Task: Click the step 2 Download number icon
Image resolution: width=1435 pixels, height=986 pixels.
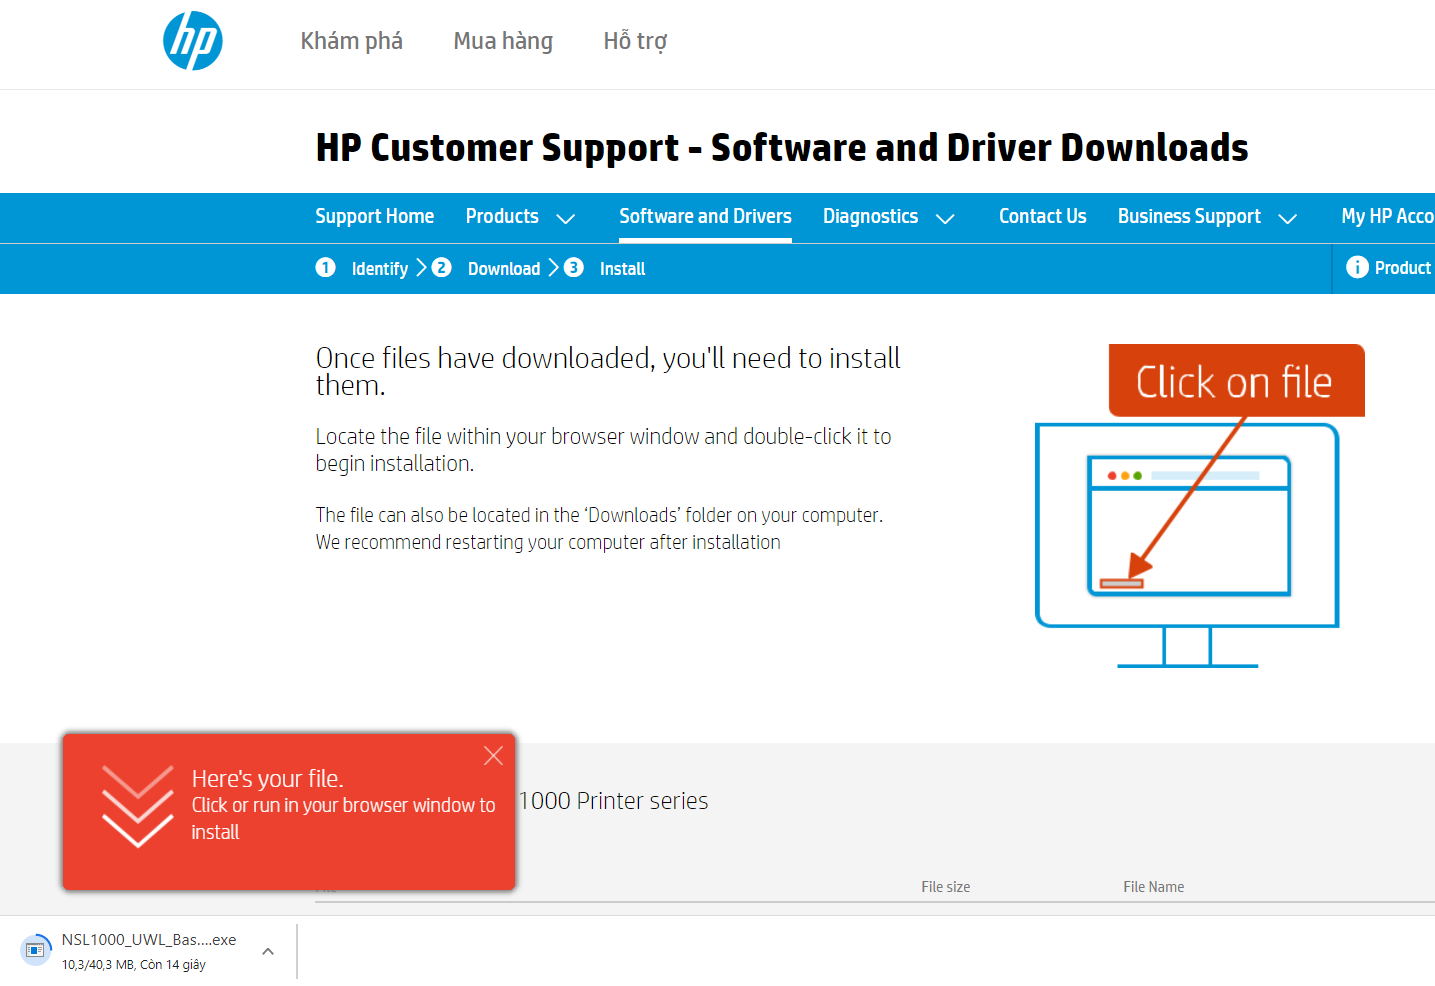Action: point(441,267)
